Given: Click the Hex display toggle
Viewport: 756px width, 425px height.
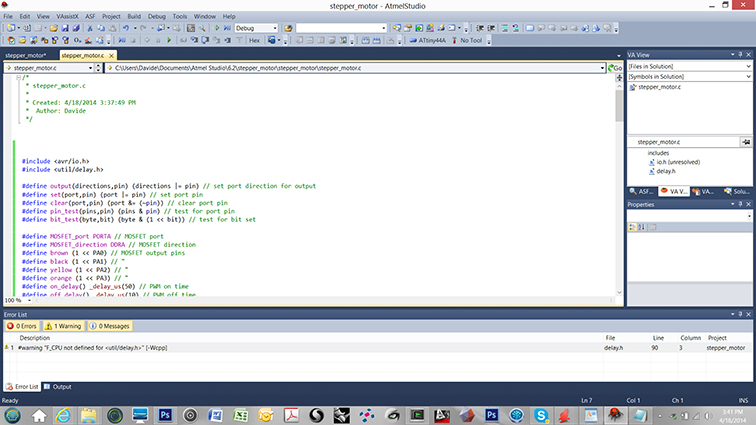Looking at the screenshot, I should (x=255, y=41).
